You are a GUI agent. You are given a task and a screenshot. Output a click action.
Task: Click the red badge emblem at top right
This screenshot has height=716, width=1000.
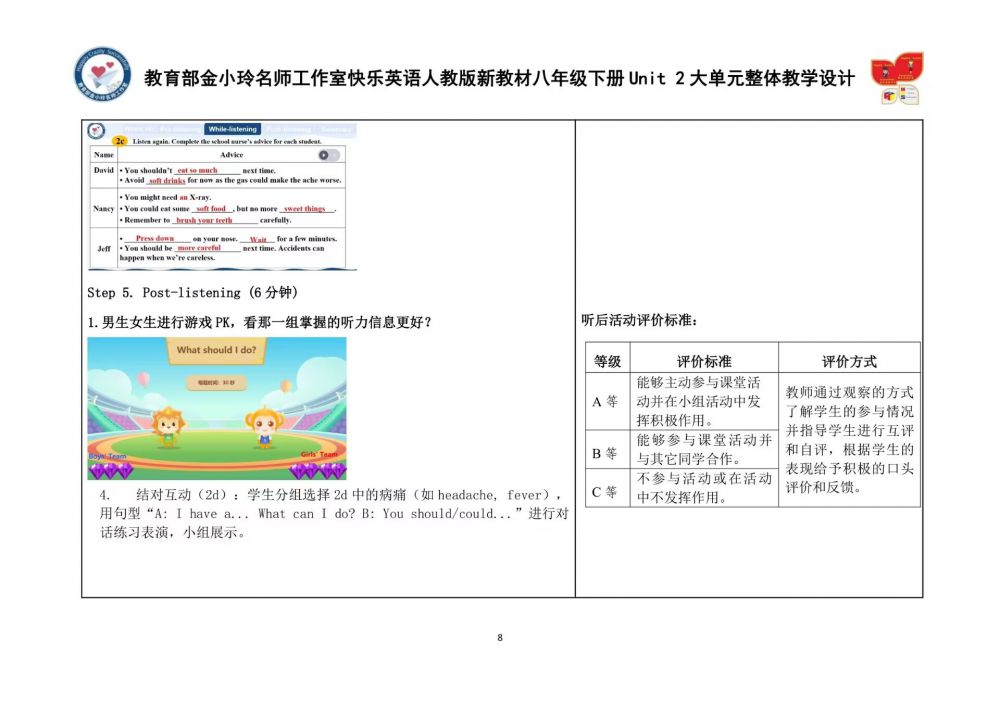click(x=895, y=78)
